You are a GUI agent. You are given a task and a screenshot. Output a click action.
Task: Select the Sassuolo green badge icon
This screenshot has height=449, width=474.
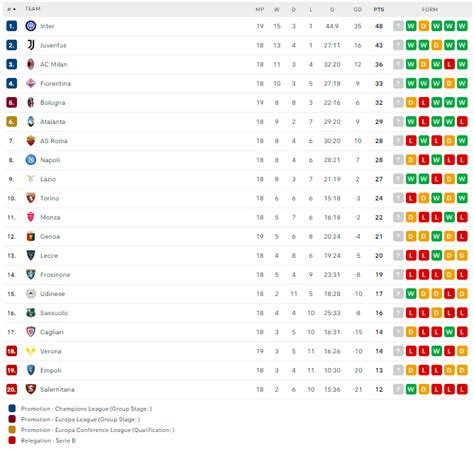coord(31,313)
